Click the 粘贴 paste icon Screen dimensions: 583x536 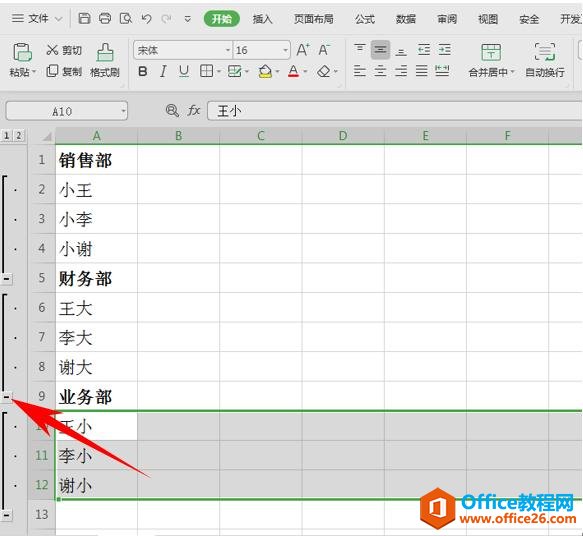22,52
